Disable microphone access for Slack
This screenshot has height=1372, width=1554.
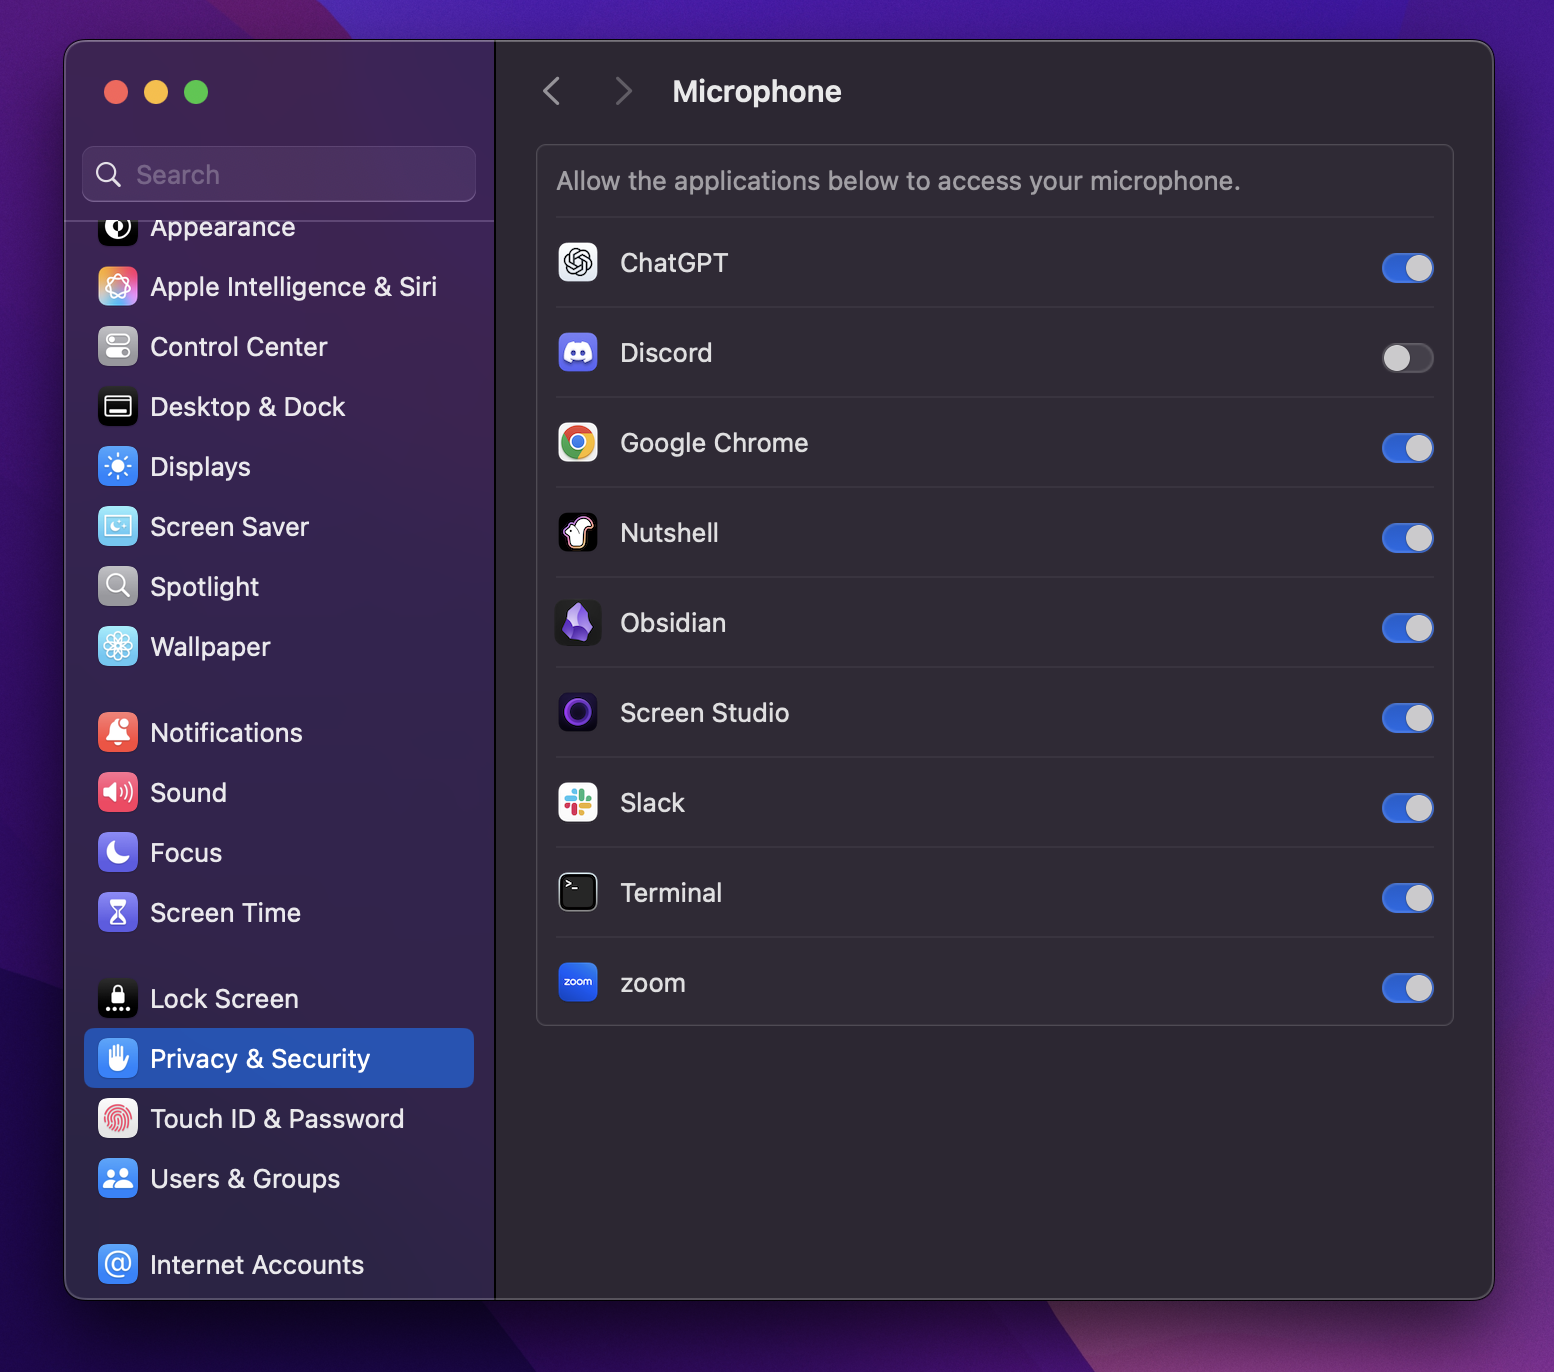(x=1407, y=808)
